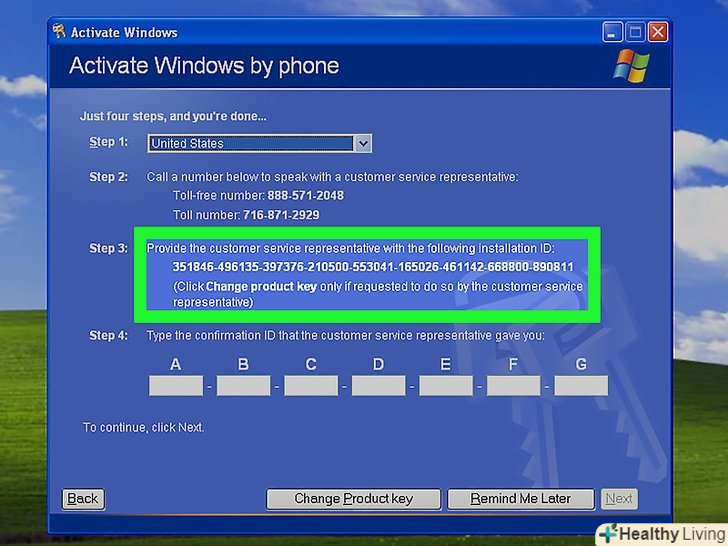This screenshot has height=546, width=728.
Task: Focus confirmation ID field A
Action: [x=176, y=386]
